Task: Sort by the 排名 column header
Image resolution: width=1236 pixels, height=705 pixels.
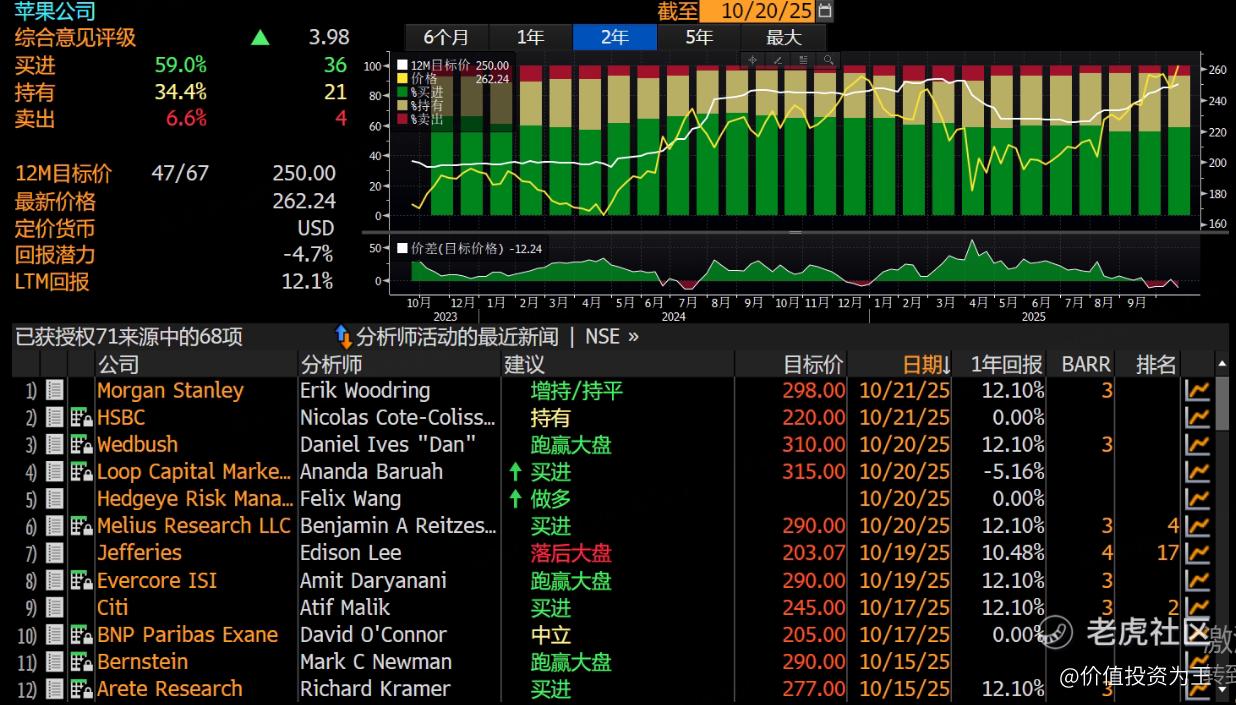Action: point(1156,364)
